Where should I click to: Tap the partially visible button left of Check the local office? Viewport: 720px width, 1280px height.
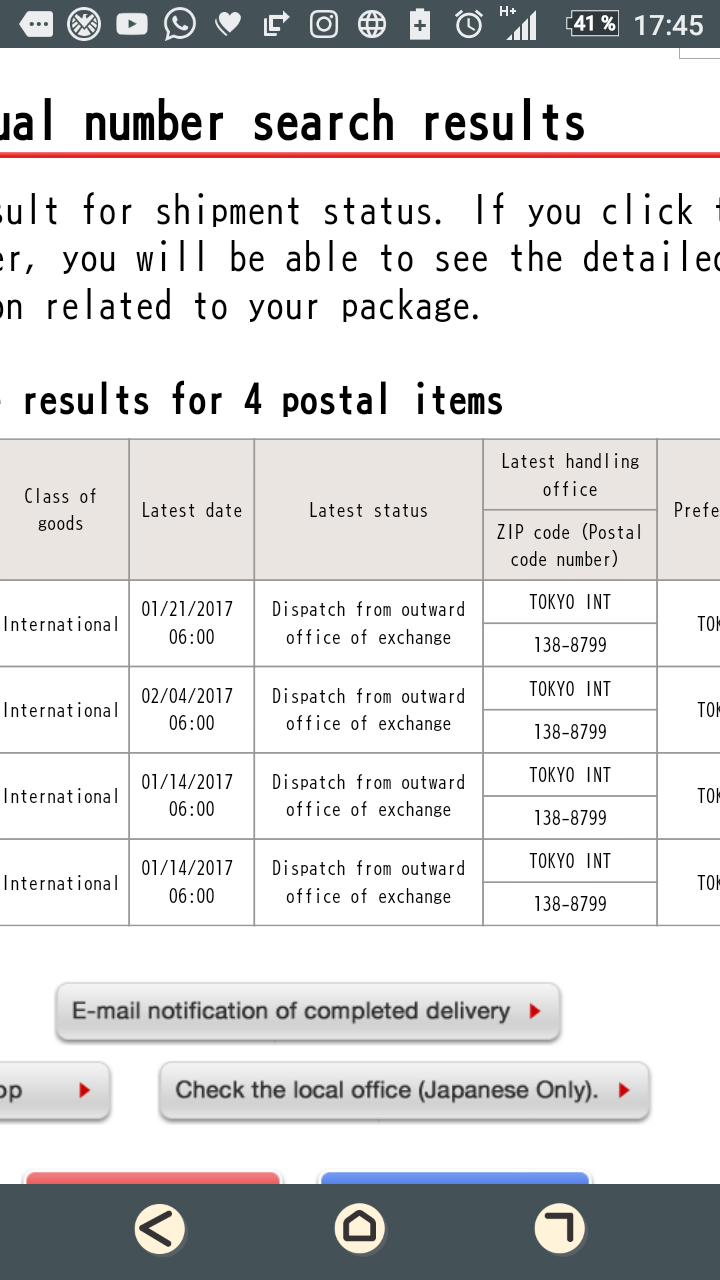52,1090
